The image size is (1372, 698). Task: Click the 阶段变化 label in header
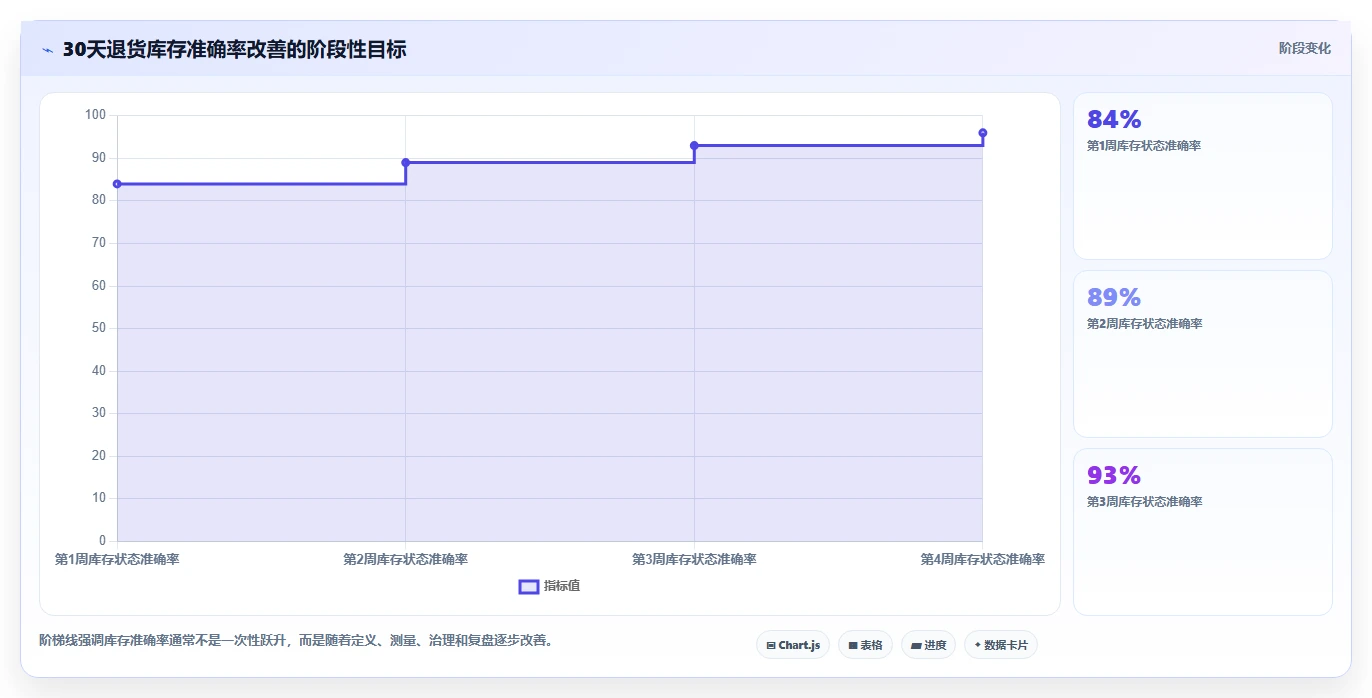(x=1305, y=48)
